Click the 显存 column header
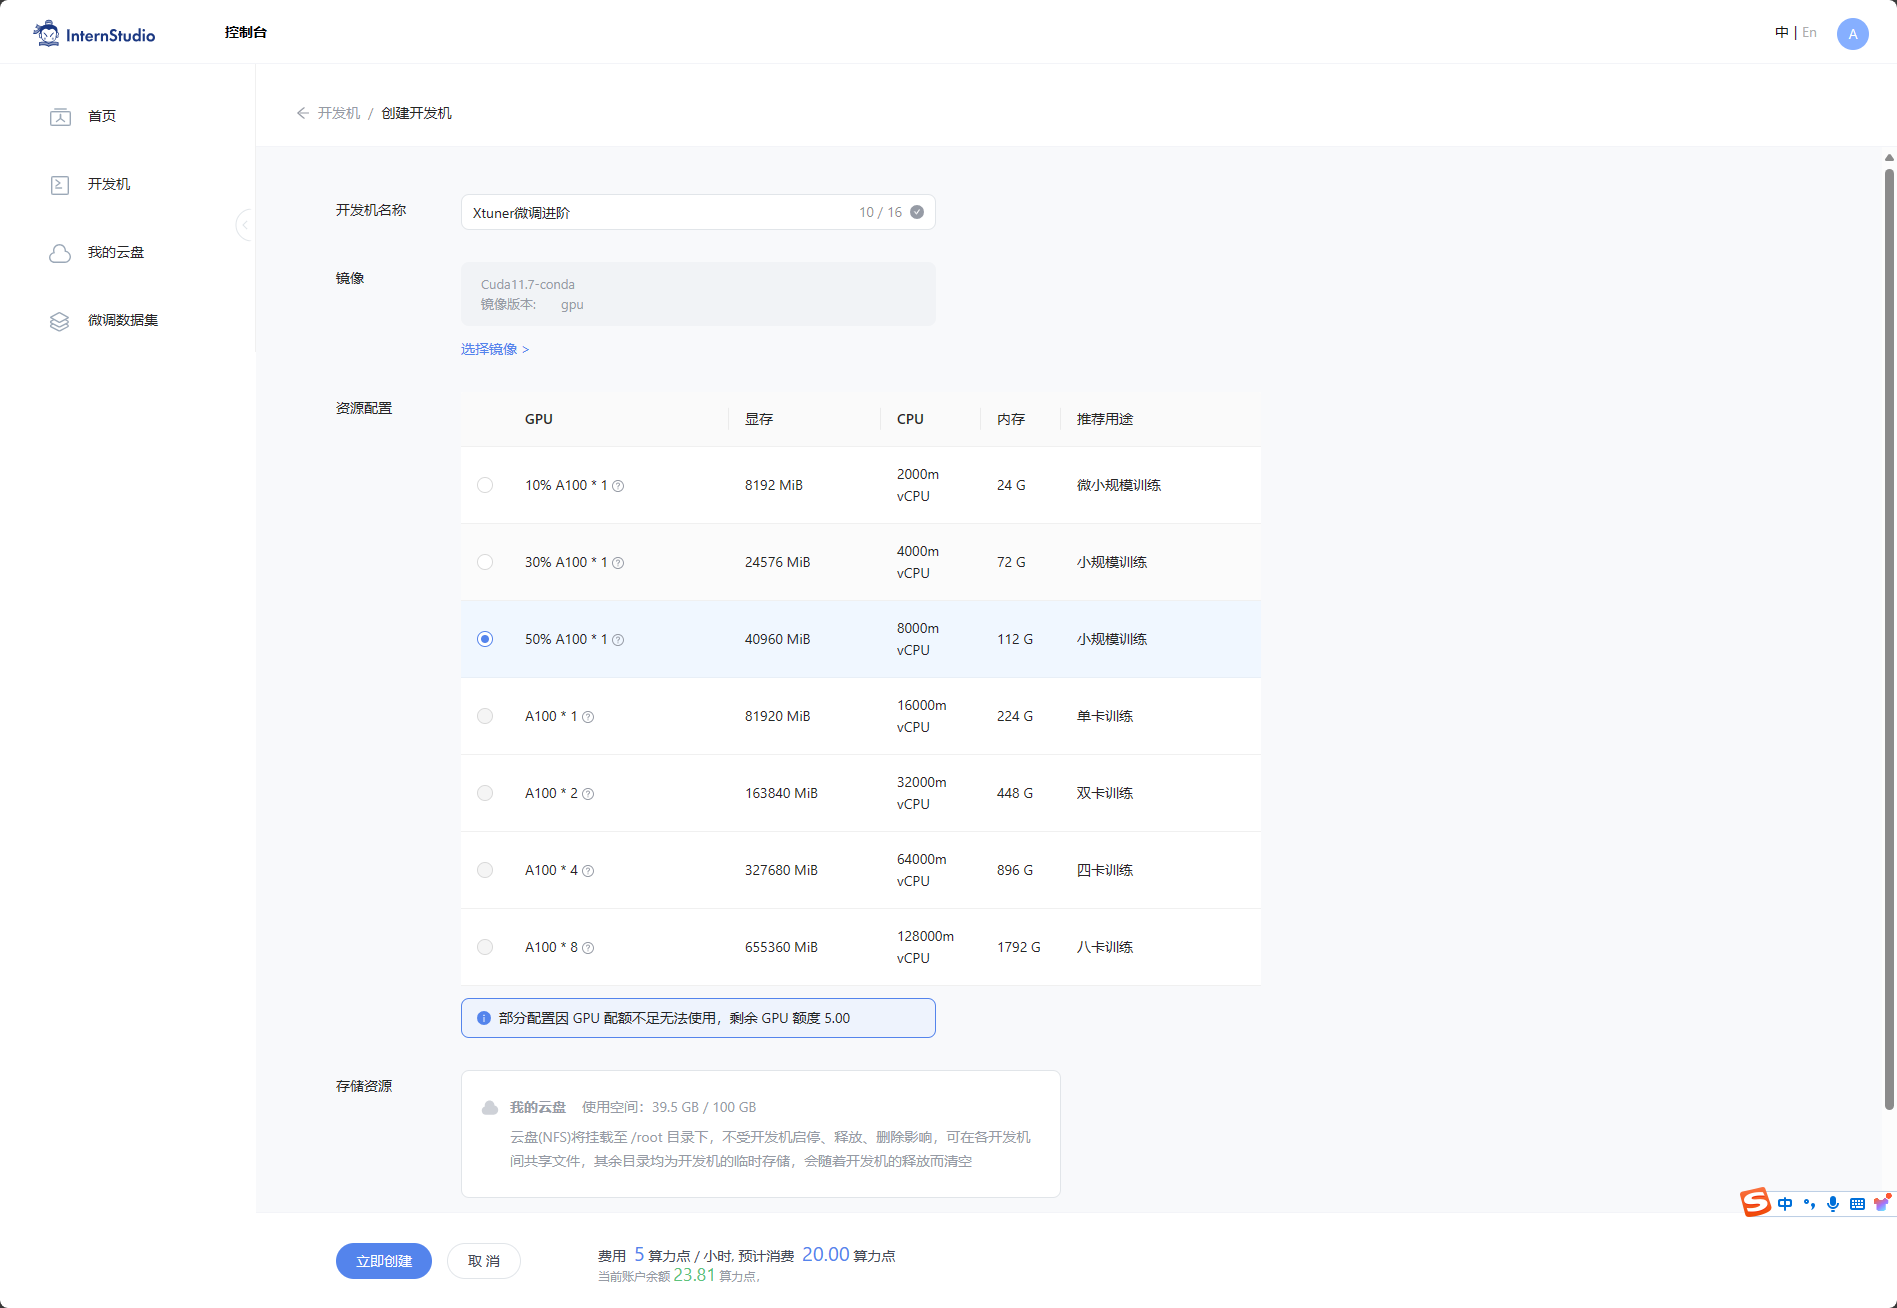Image resolution: width=1897 pixels, height=1308 pixels. 759,419
